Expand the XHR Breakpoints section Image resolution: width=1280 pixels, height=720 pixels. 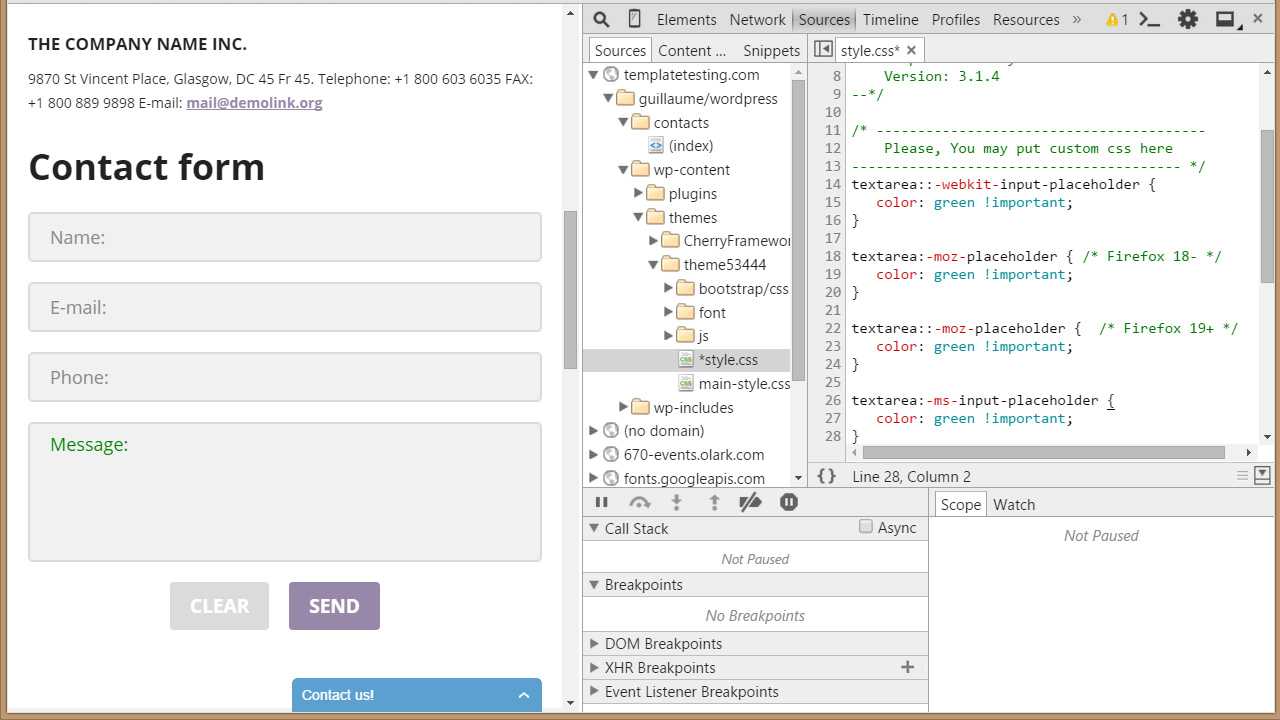coord(594,668)
